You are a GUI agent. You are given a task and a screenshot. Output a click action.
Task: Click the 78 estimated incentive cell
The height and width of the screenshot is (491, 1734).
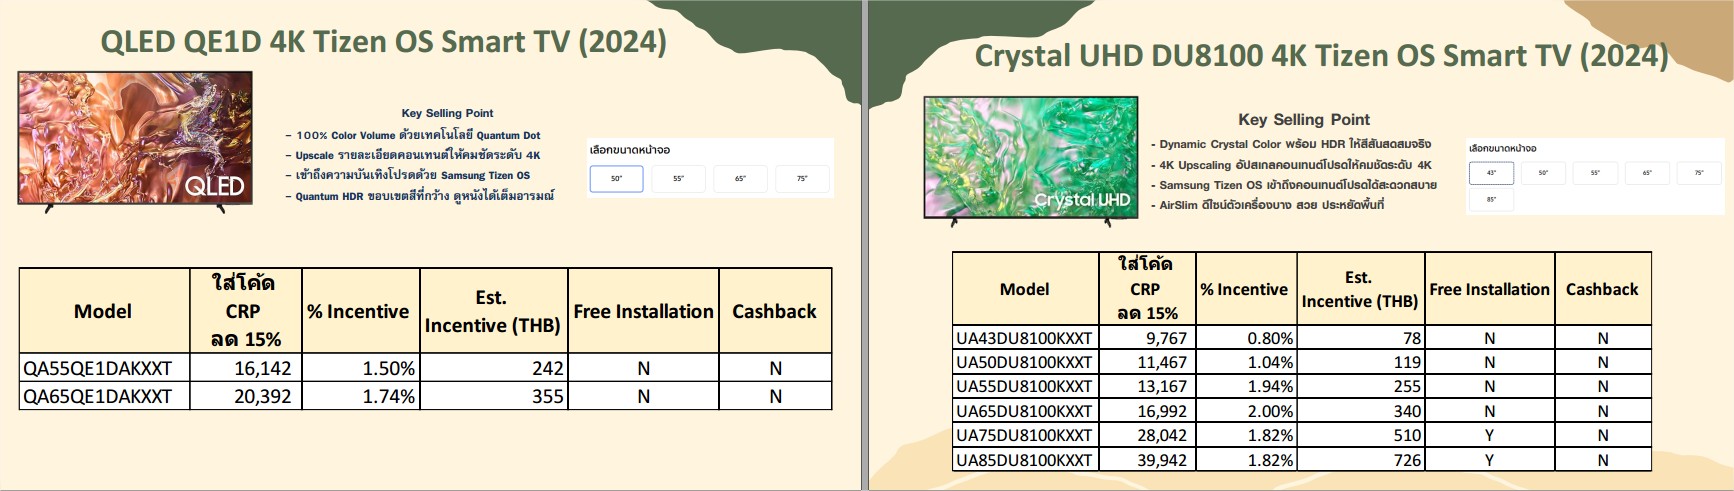point(1361,338)
